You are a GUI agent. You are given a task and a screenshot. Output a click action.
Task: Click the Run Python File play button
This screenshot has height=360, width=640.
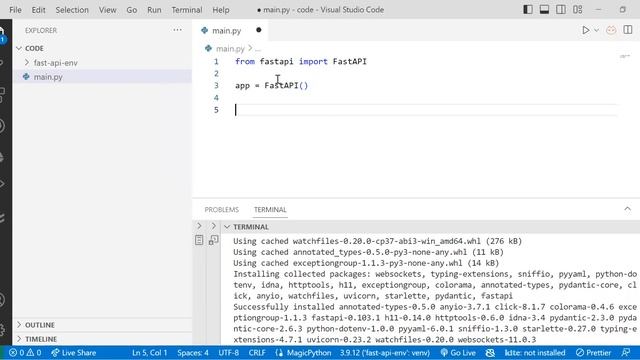586,30
